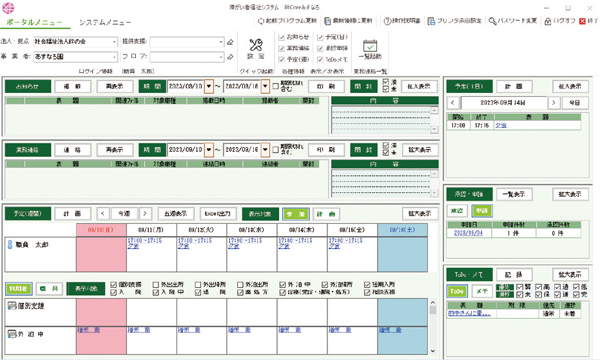Click the pink app logo icon
Image resolution: width=600 pixels, height=360 pixels.
8,7
